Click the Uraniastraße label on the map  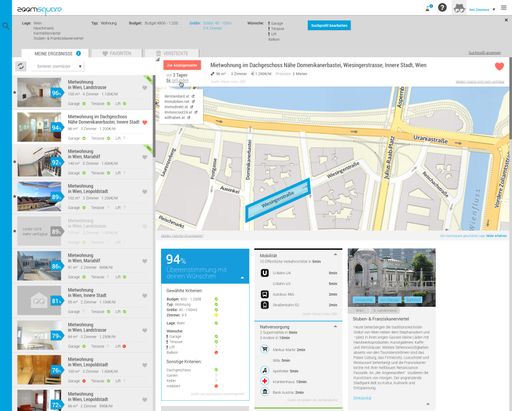click(x=430, y=139)
